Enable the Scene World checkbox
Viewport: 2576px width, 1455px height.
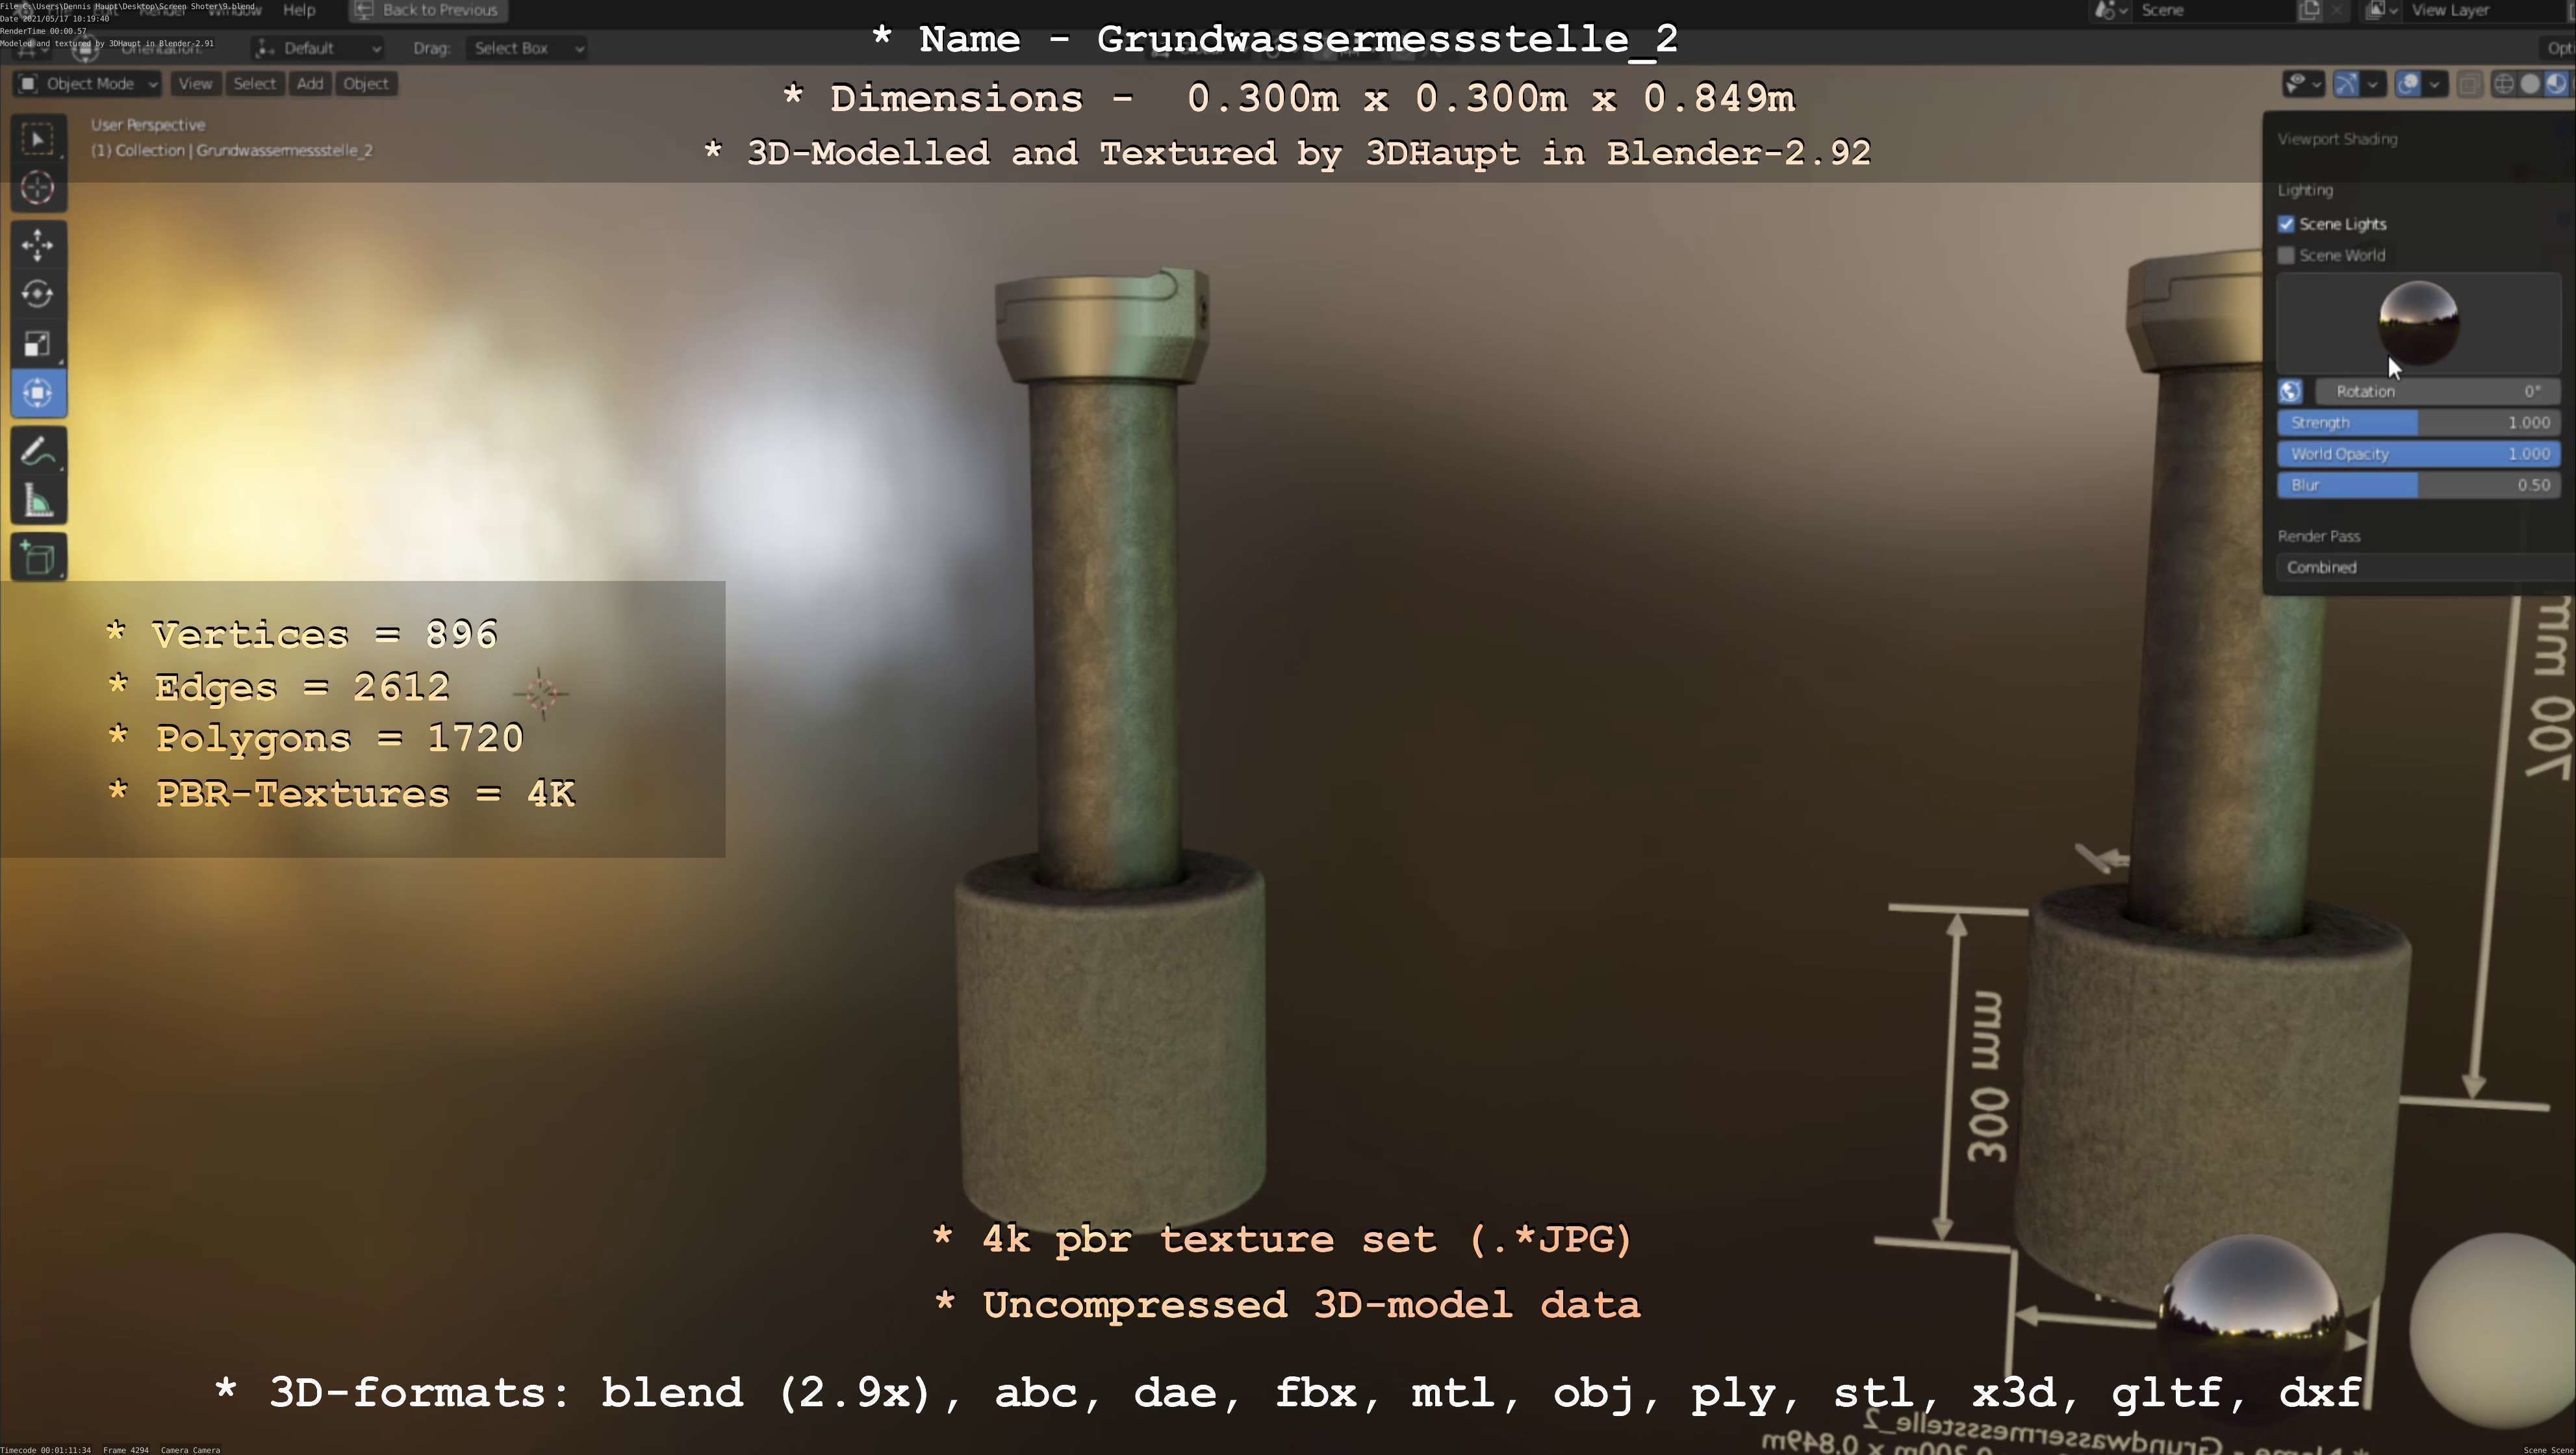click(x=2286, y=255)
